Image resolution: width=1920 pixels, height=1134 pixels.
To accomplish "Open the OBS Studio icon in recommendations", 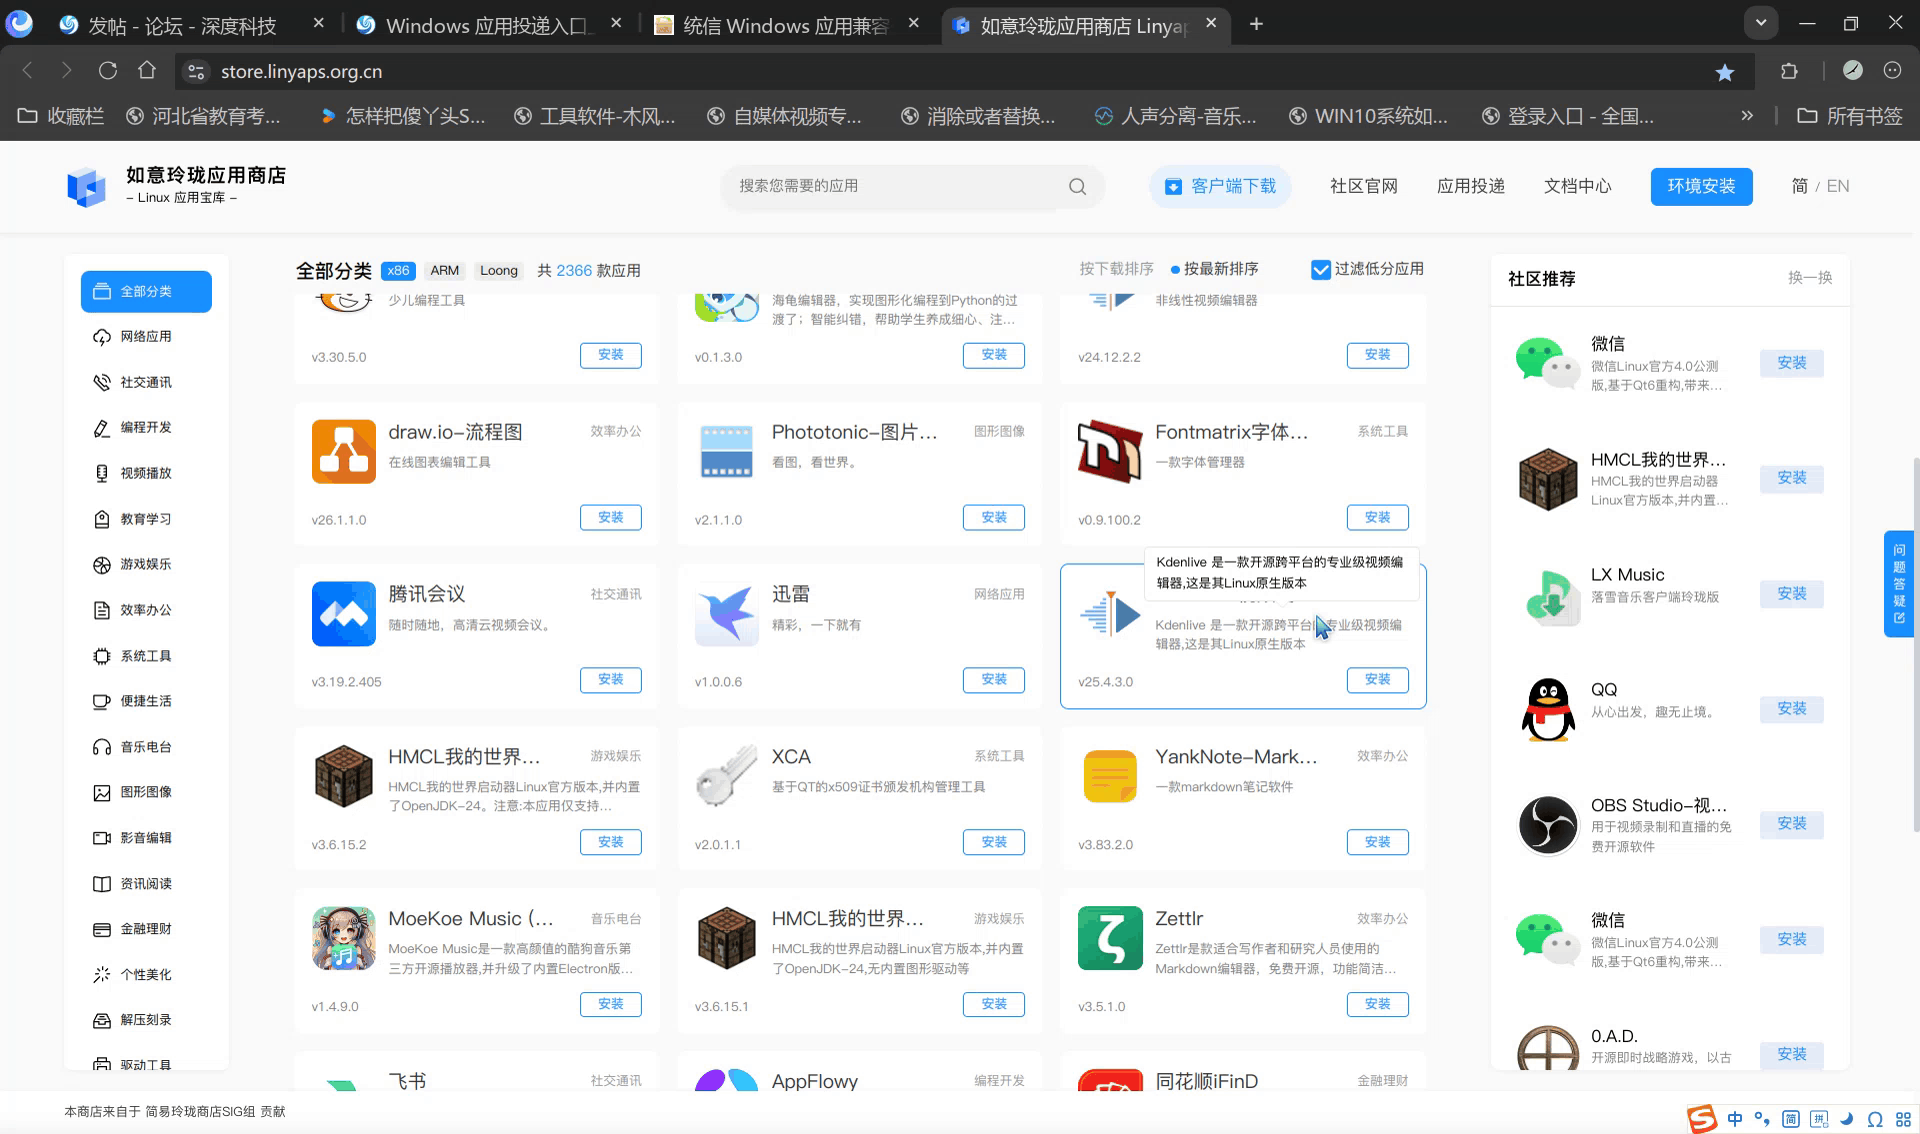I will (x=1548, y=825).
